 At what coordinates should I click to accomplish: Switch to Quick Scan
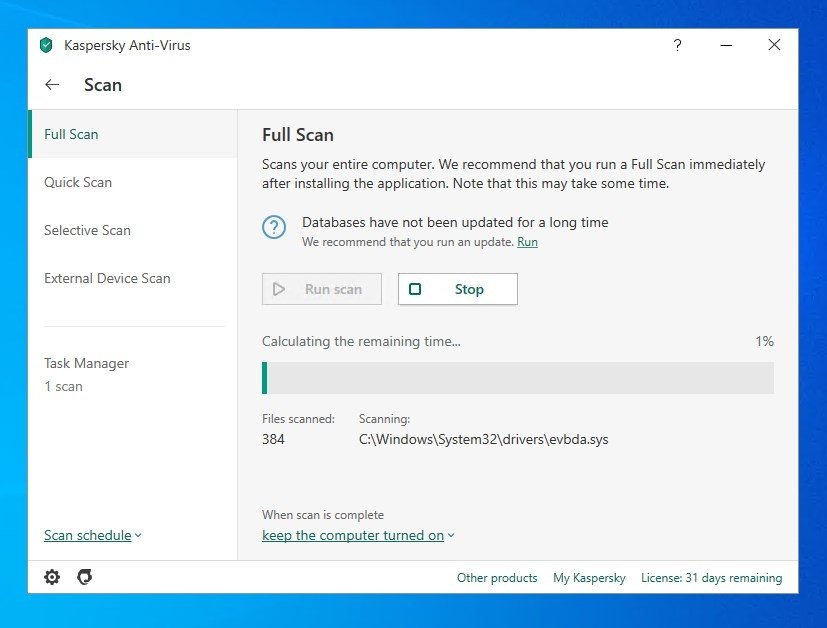pos(132,182)
